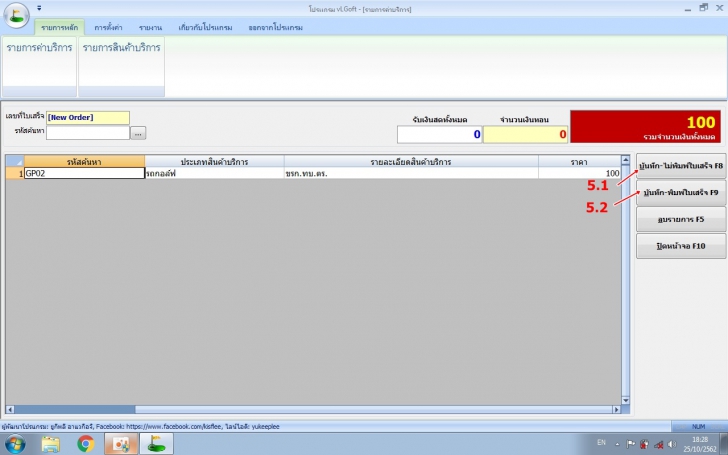
Task: Click บันทึก-ไม่พิมพ์ใบเสร็จ F8 button
Action: 681,166
